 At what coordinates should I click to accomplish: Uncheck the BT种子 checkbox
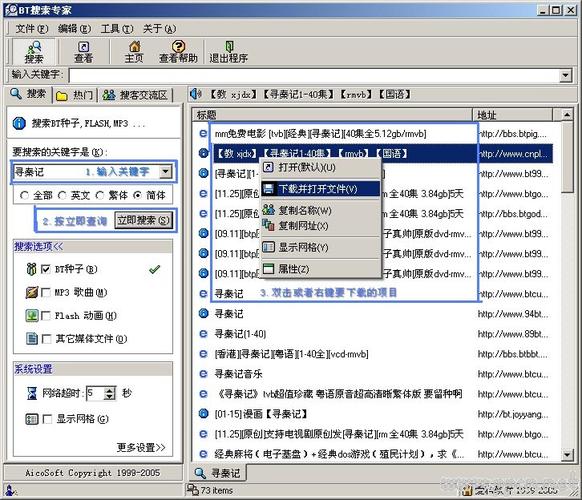tap(46, 269)
